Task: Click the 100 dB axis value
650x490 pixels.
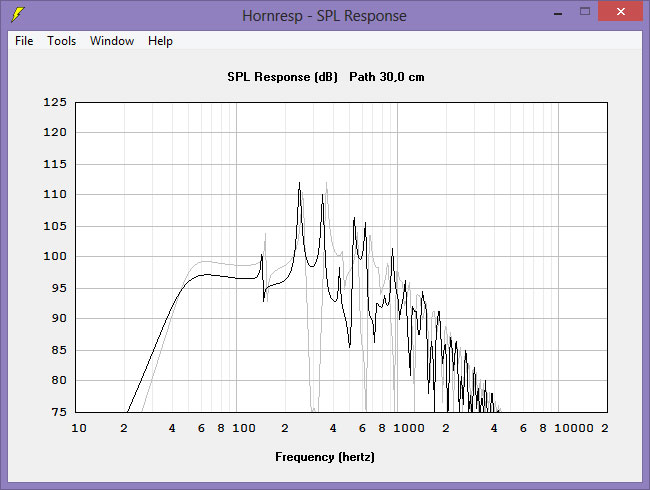Action: pos(55,256)
